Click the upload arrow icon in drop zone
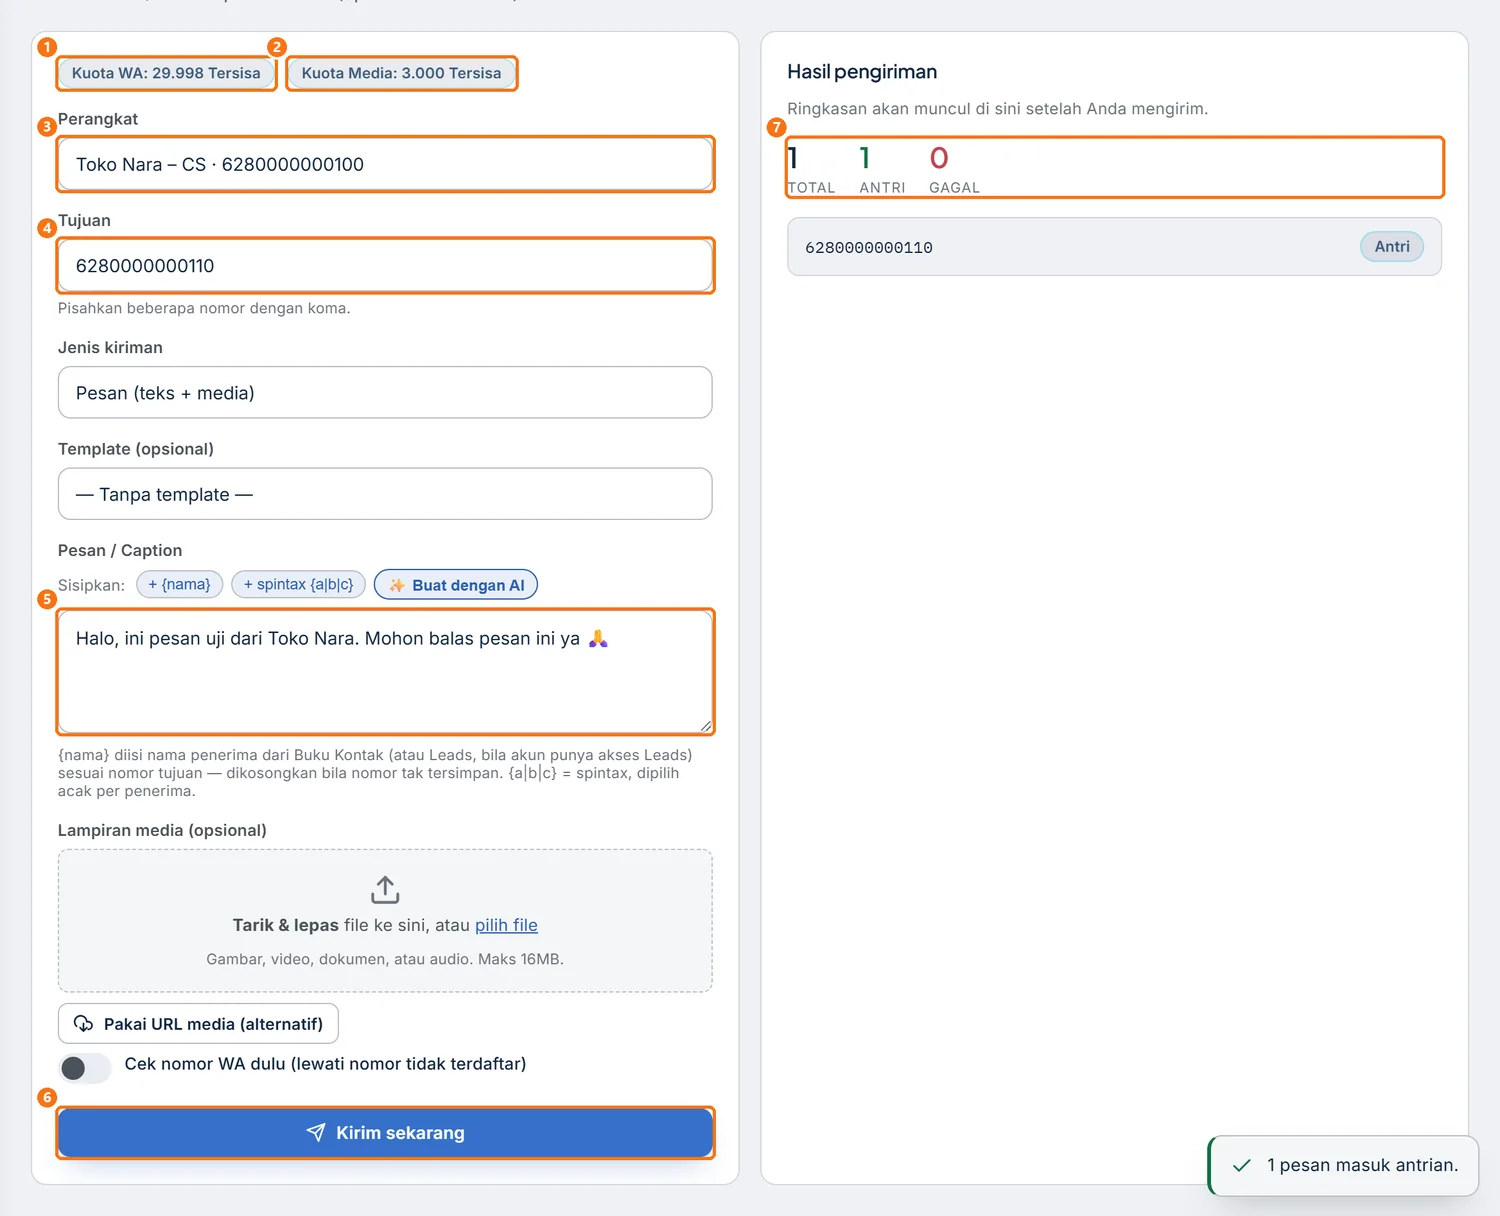1500x1216 pixels. [385, 889]
